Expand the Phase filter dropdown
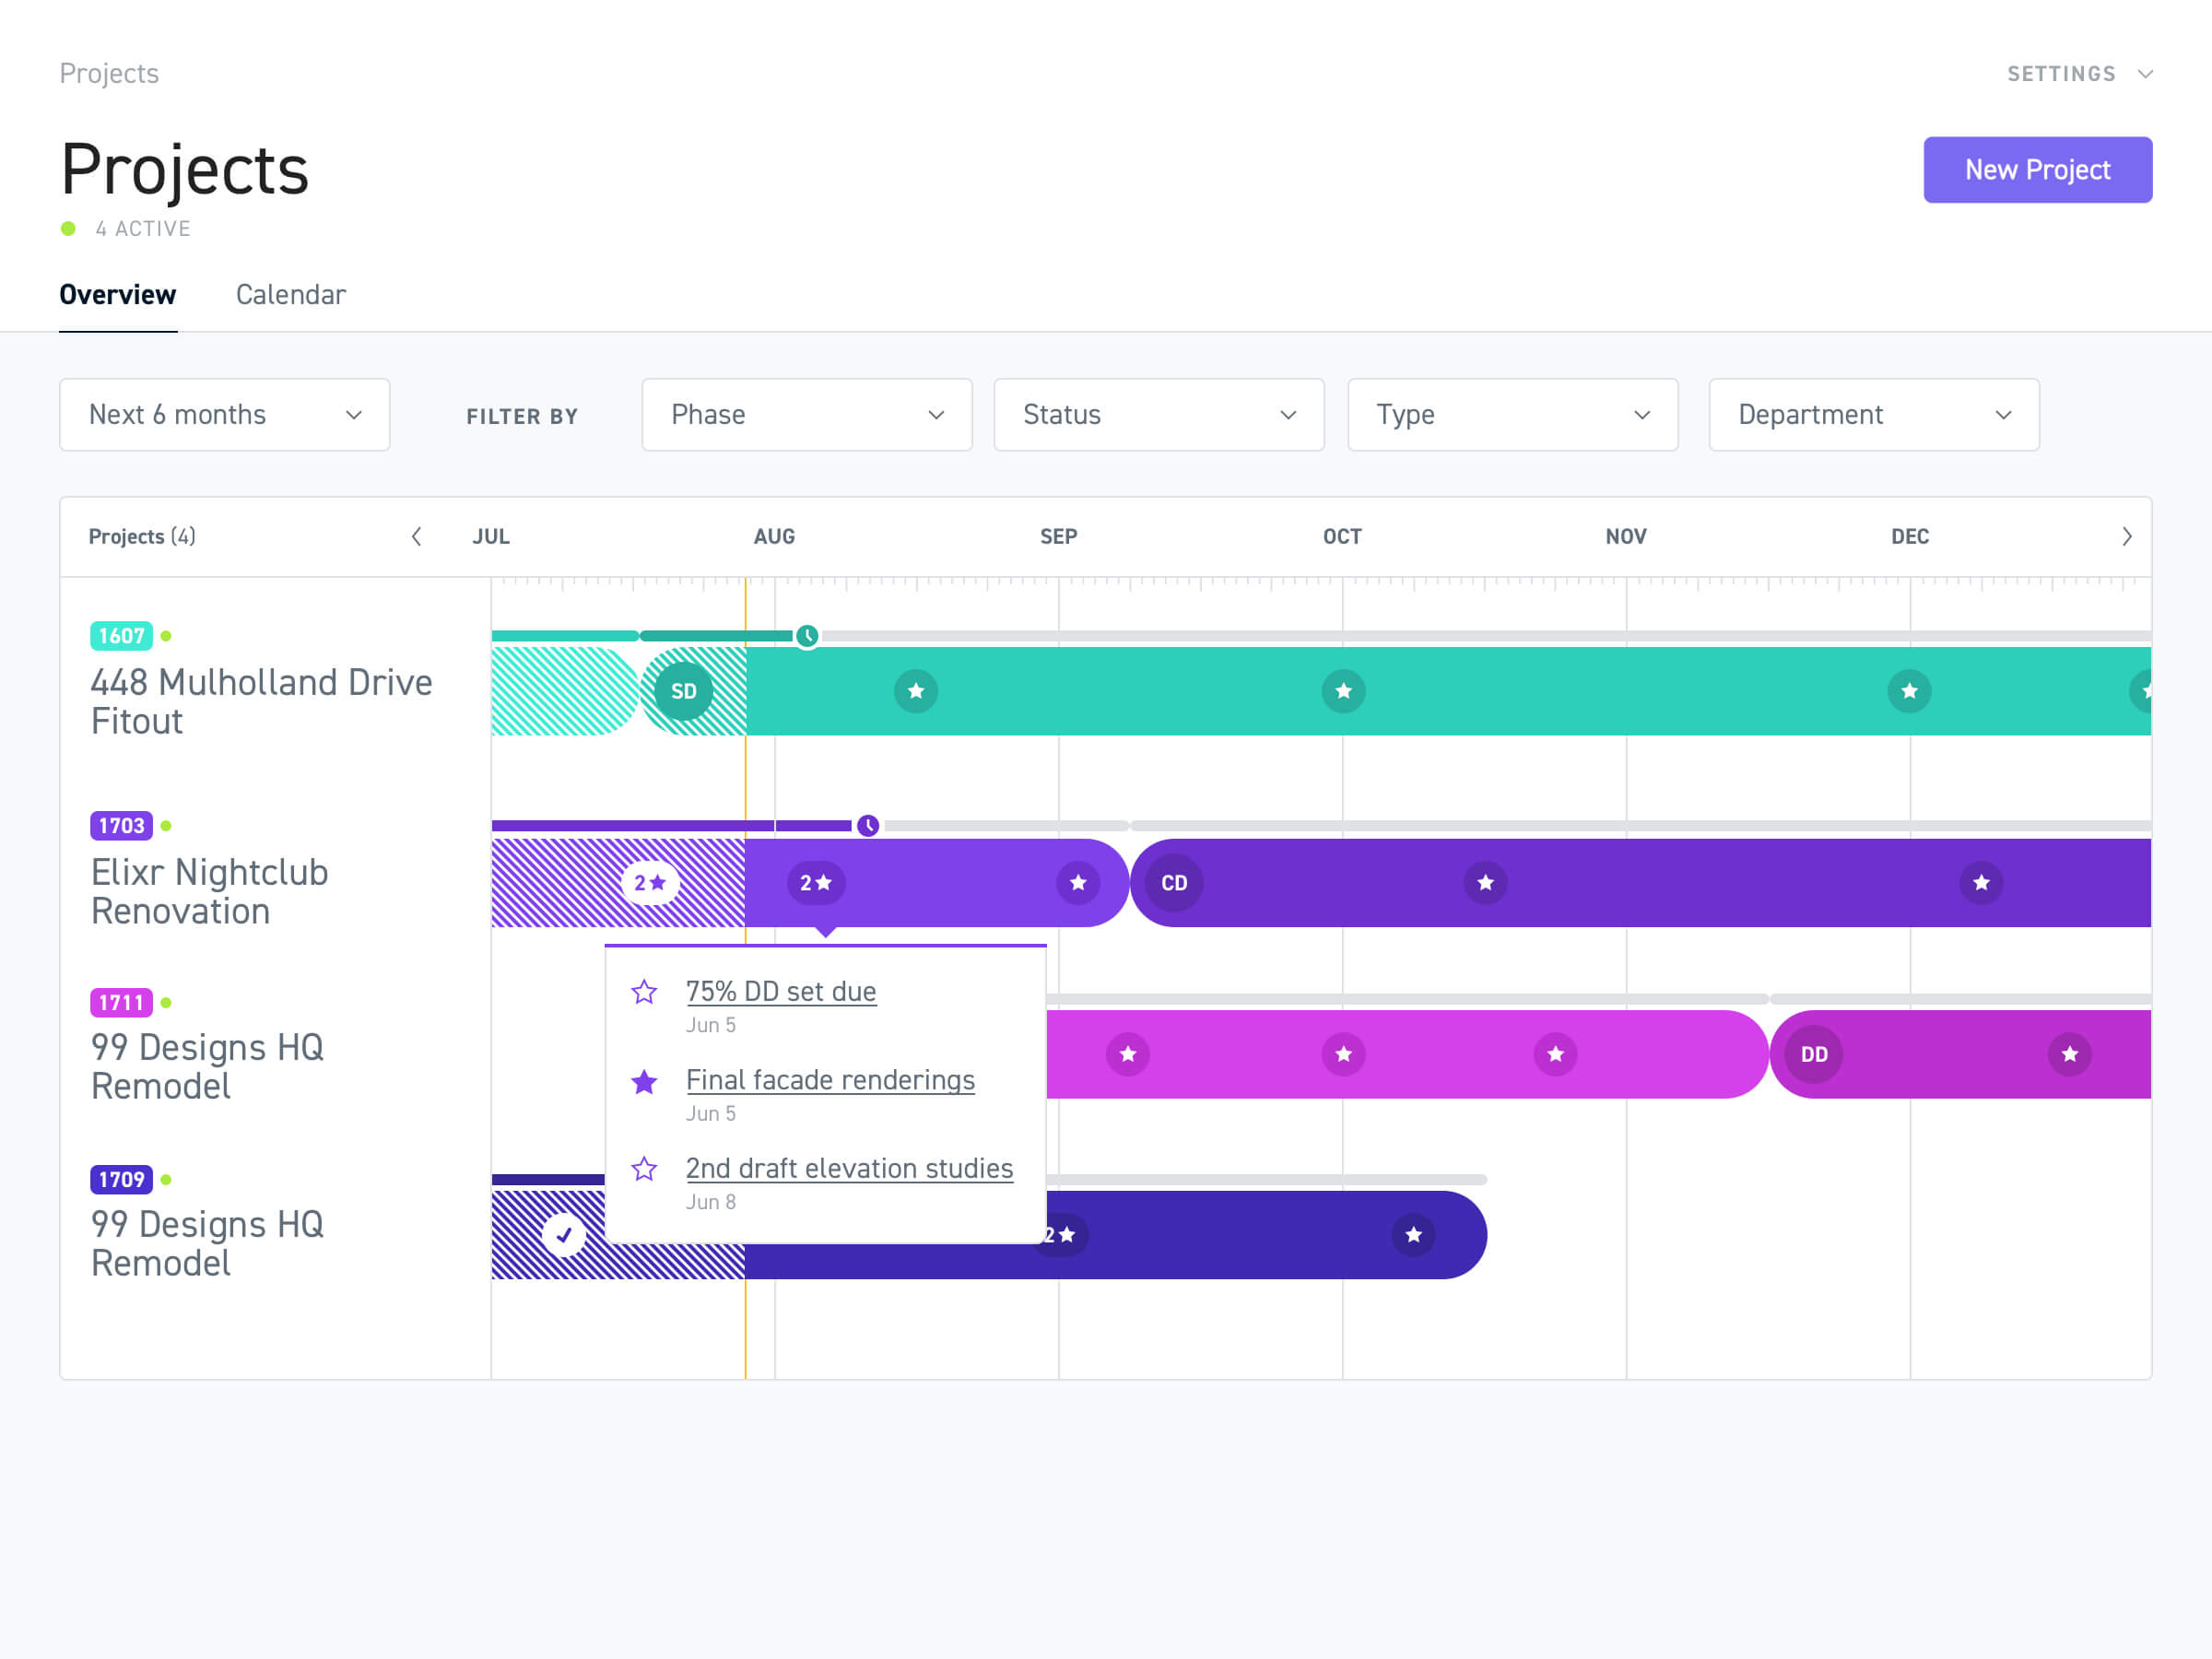Screen dimensions: 2212x1659 [806, 415]
